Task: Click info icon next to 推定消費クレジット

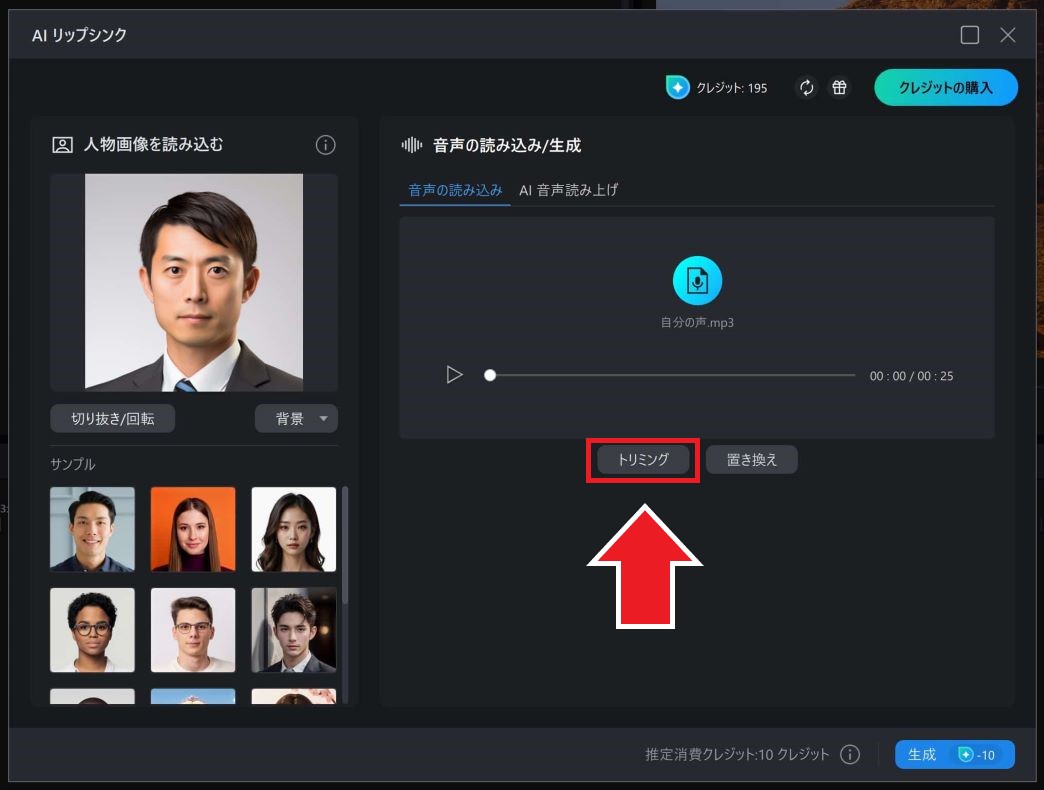Action: coord(850,754)
